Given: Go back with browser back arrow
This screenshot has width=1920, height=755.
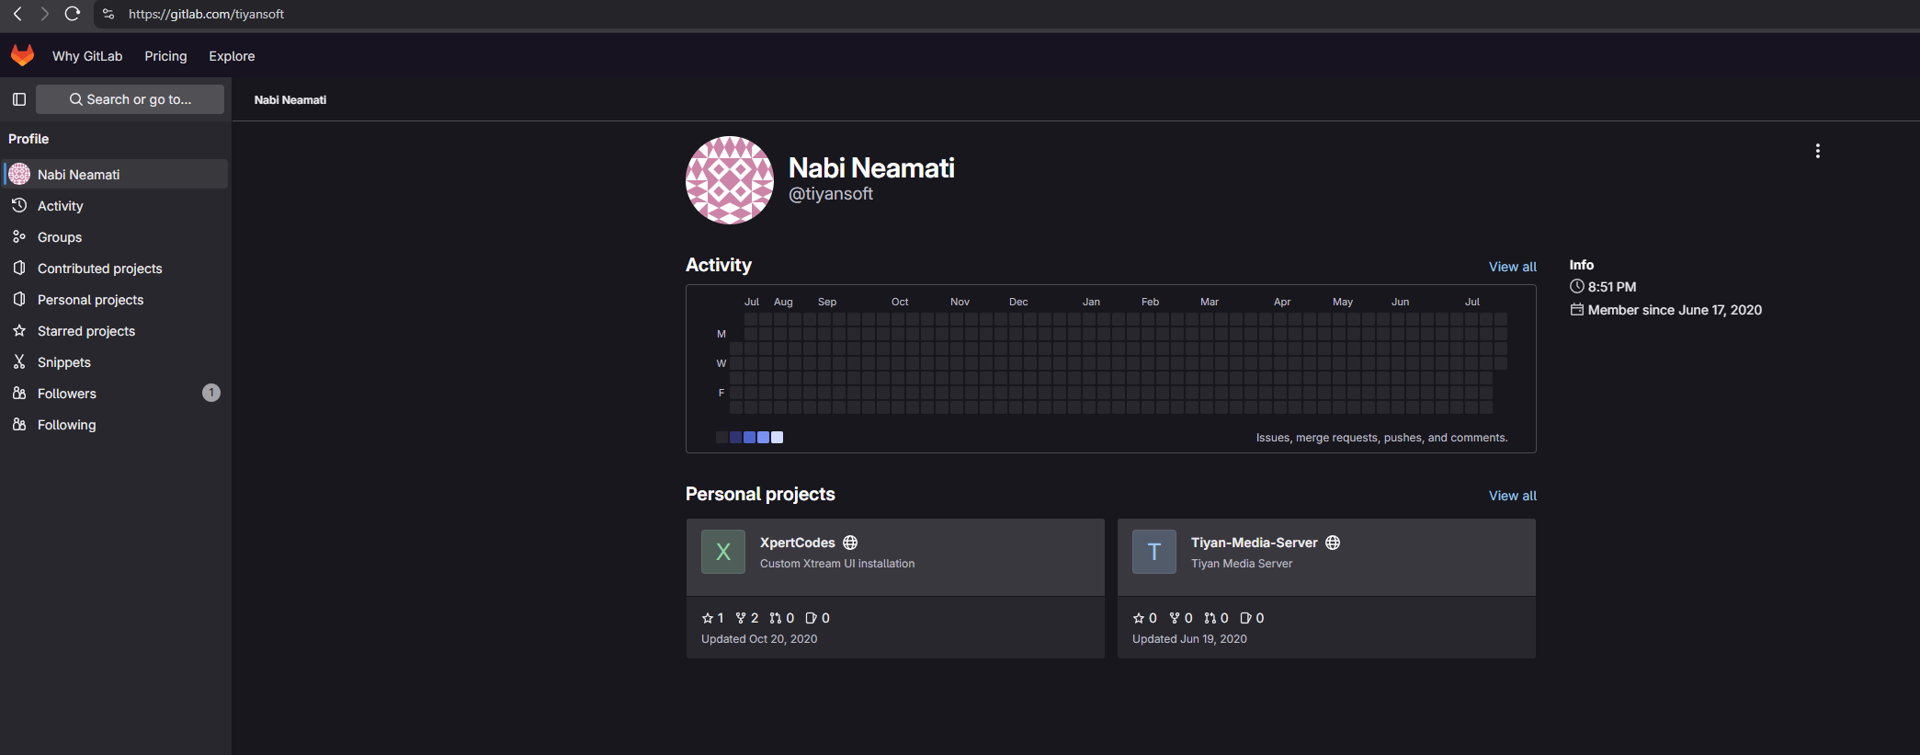Looking at the screenshot, I should pyautogui.click(x=17, y=14).
